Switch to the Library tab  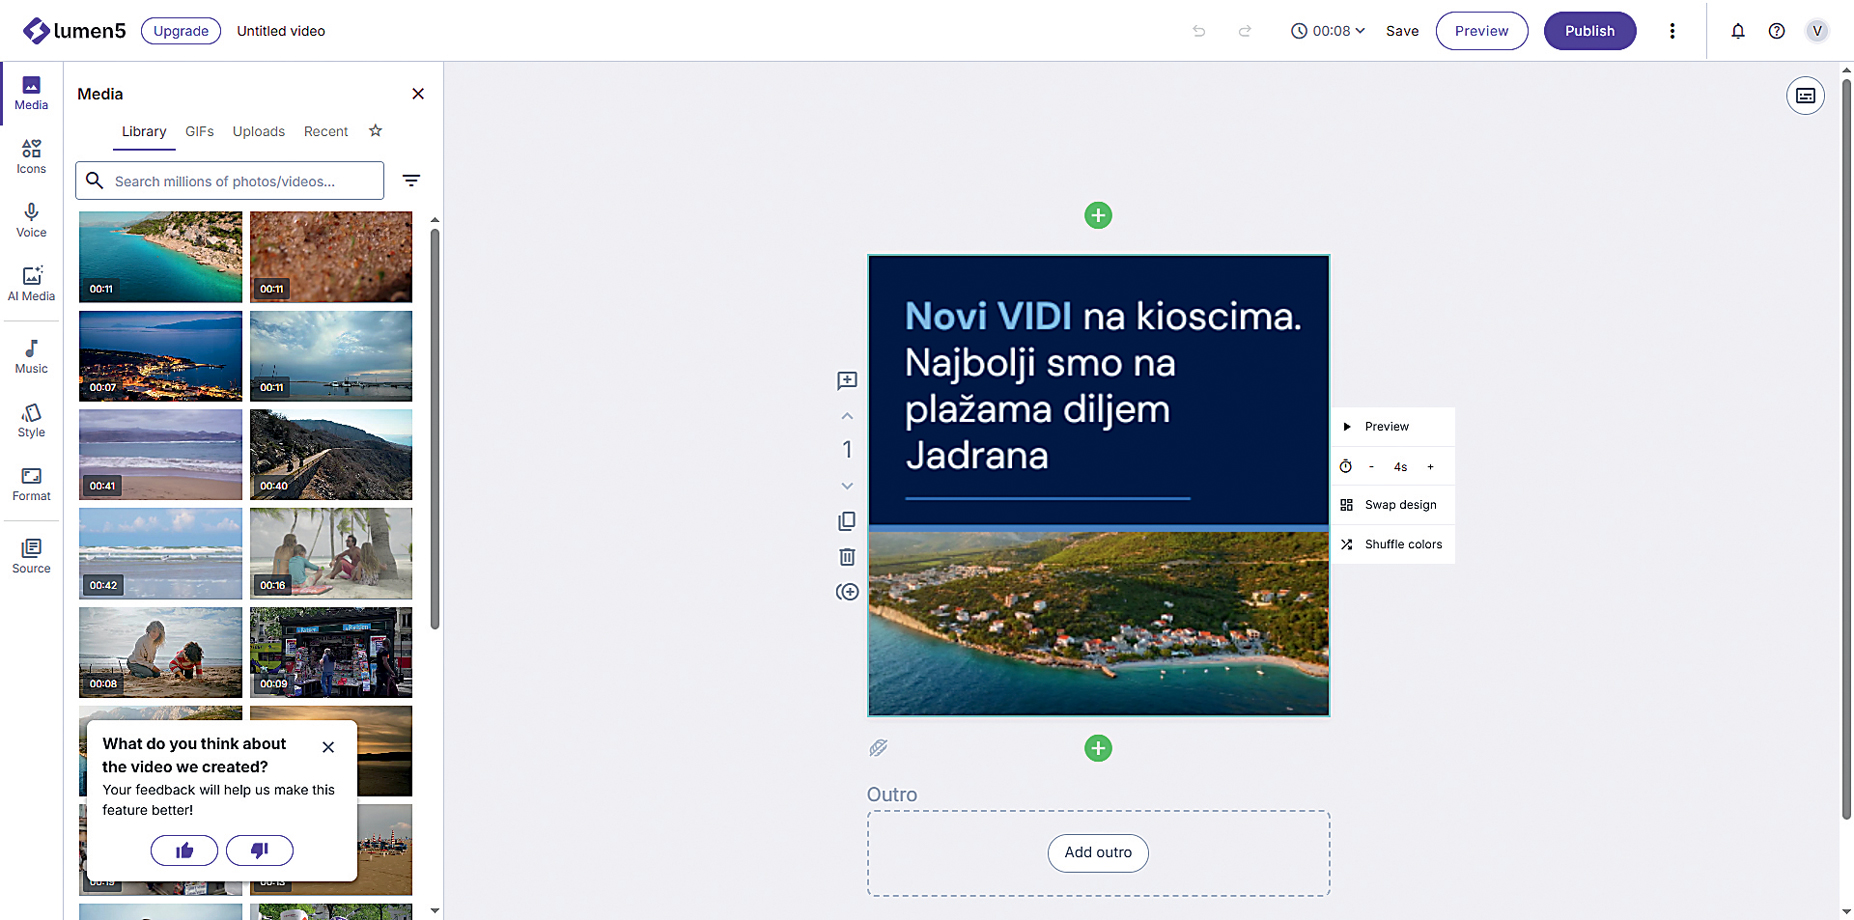pos(144,132)
